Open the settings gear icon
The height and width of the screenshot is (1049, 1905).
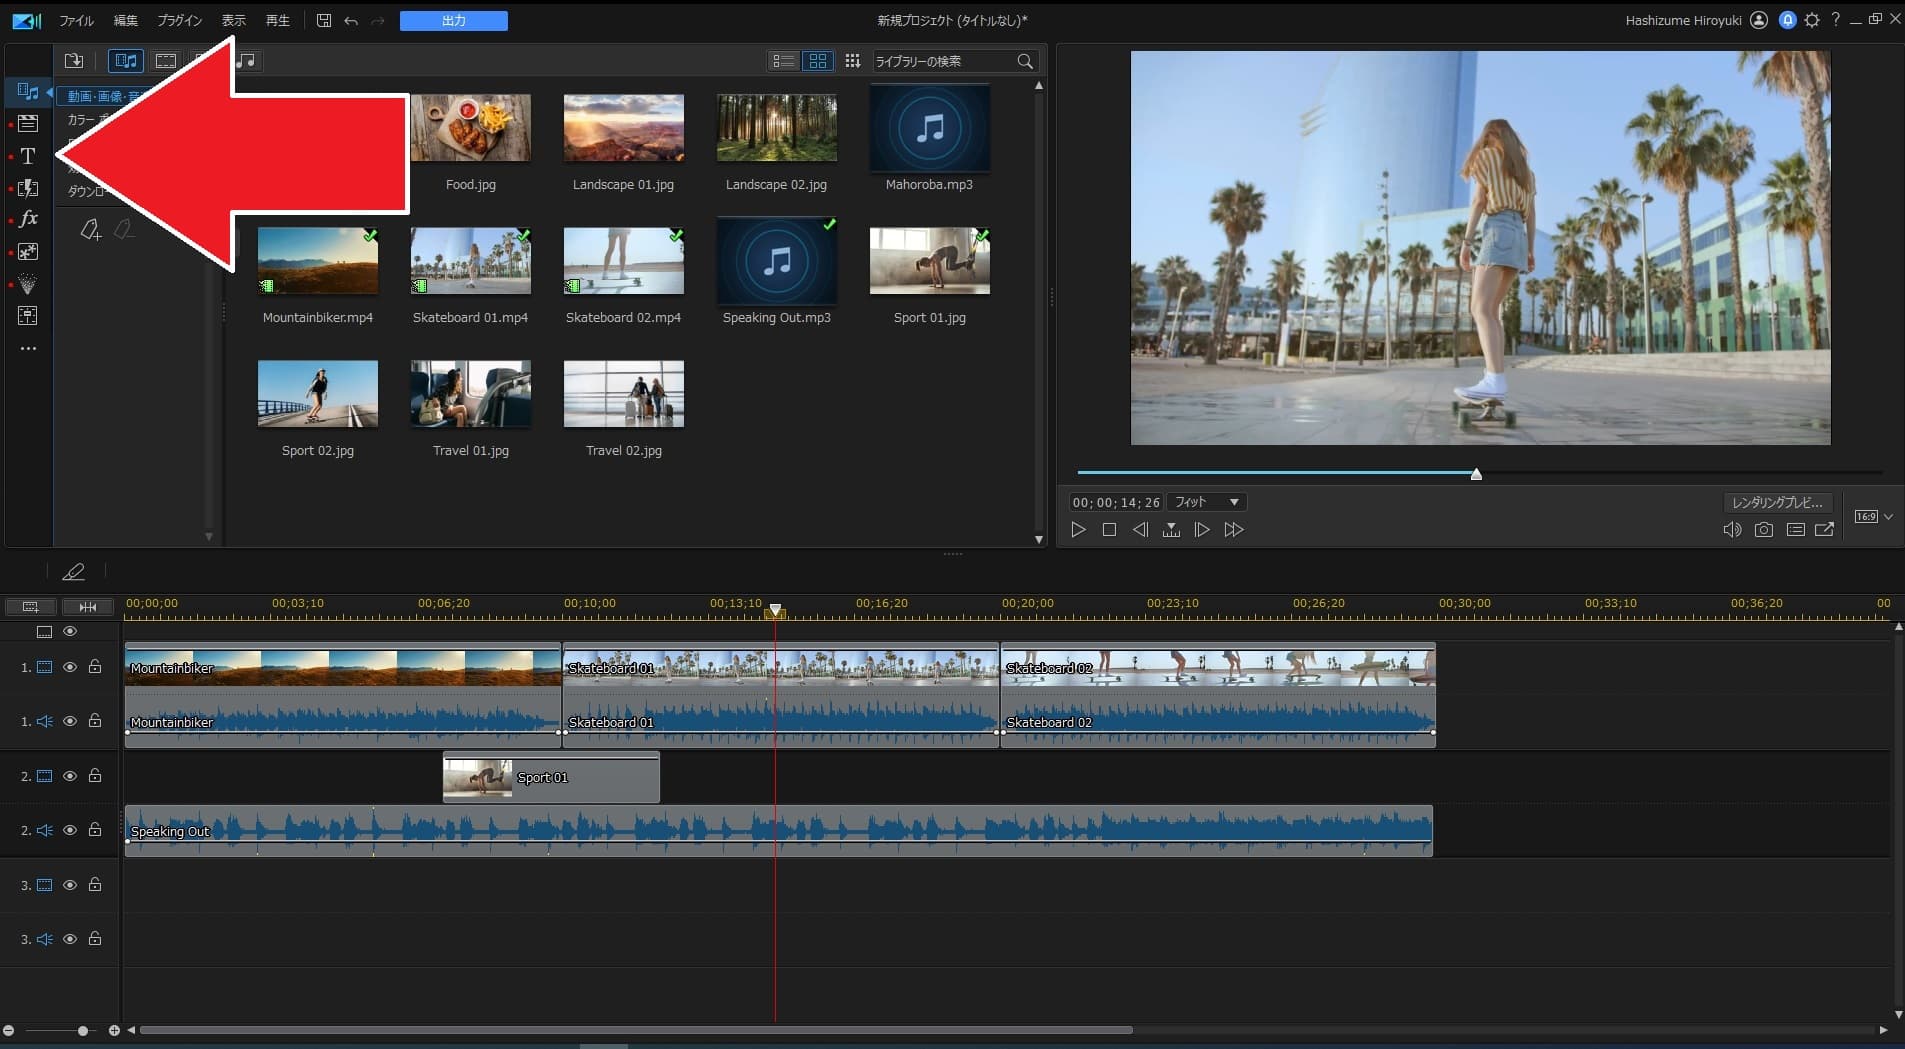[1812, 20]
